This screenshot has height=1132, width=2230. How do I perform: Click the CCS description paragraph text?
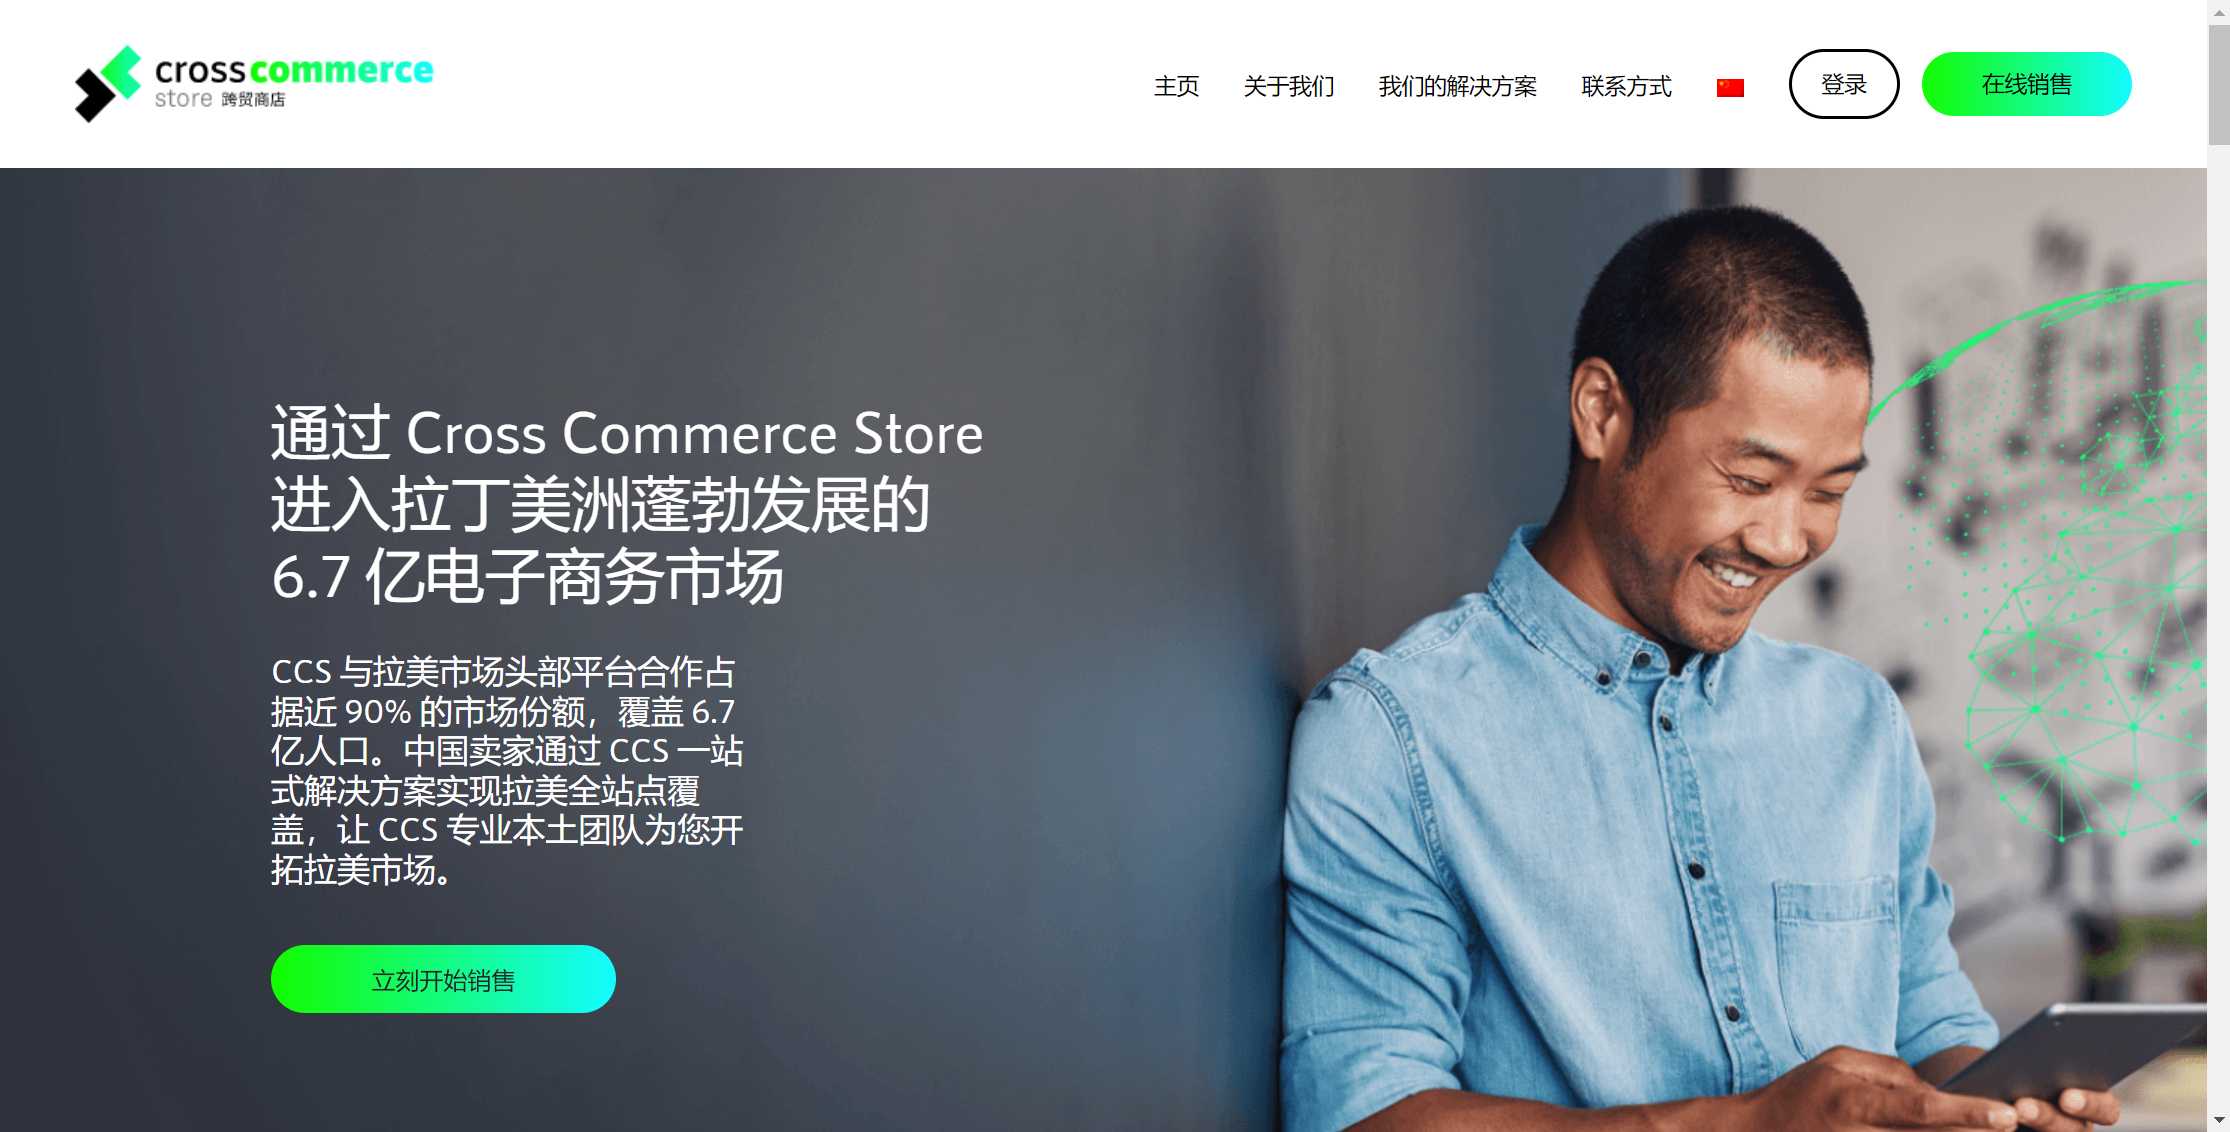(x=507, y=770)
